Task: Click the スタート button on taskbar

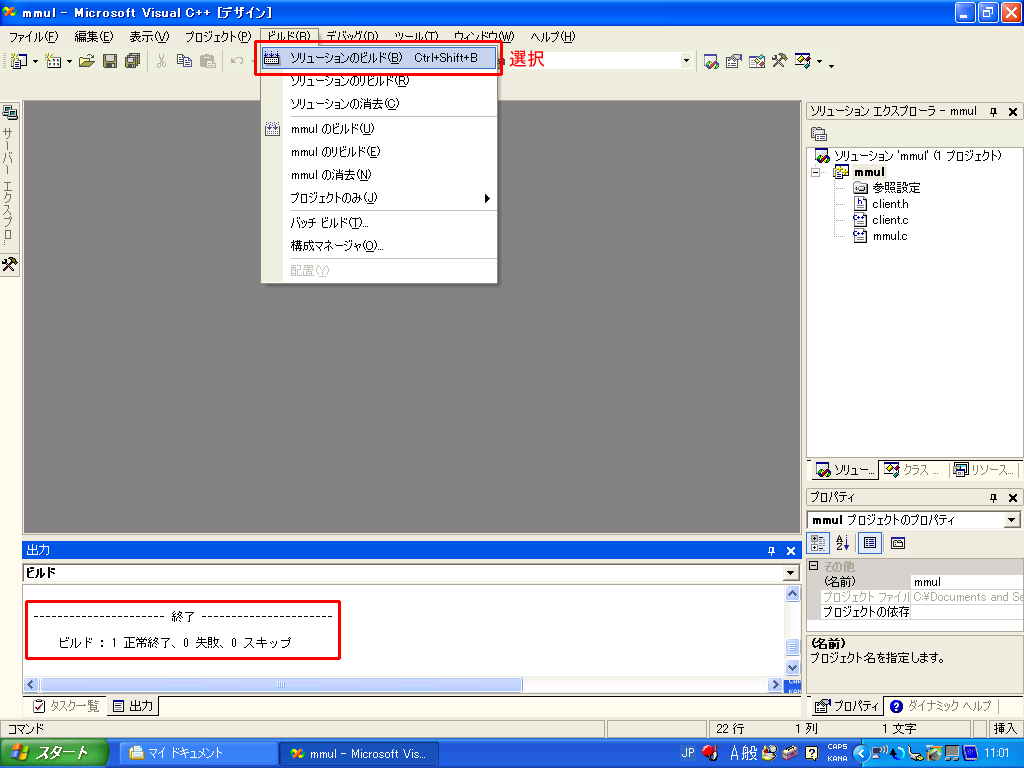Action: [x=54, y=754]
